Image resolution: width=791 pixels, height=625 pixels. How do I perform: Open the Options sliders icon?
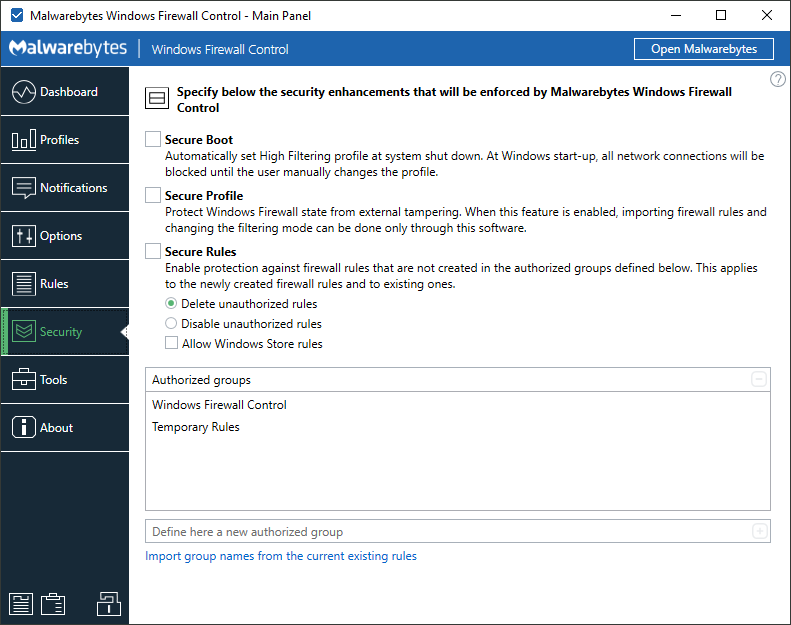pyautogui.click(x=24, y=236)
